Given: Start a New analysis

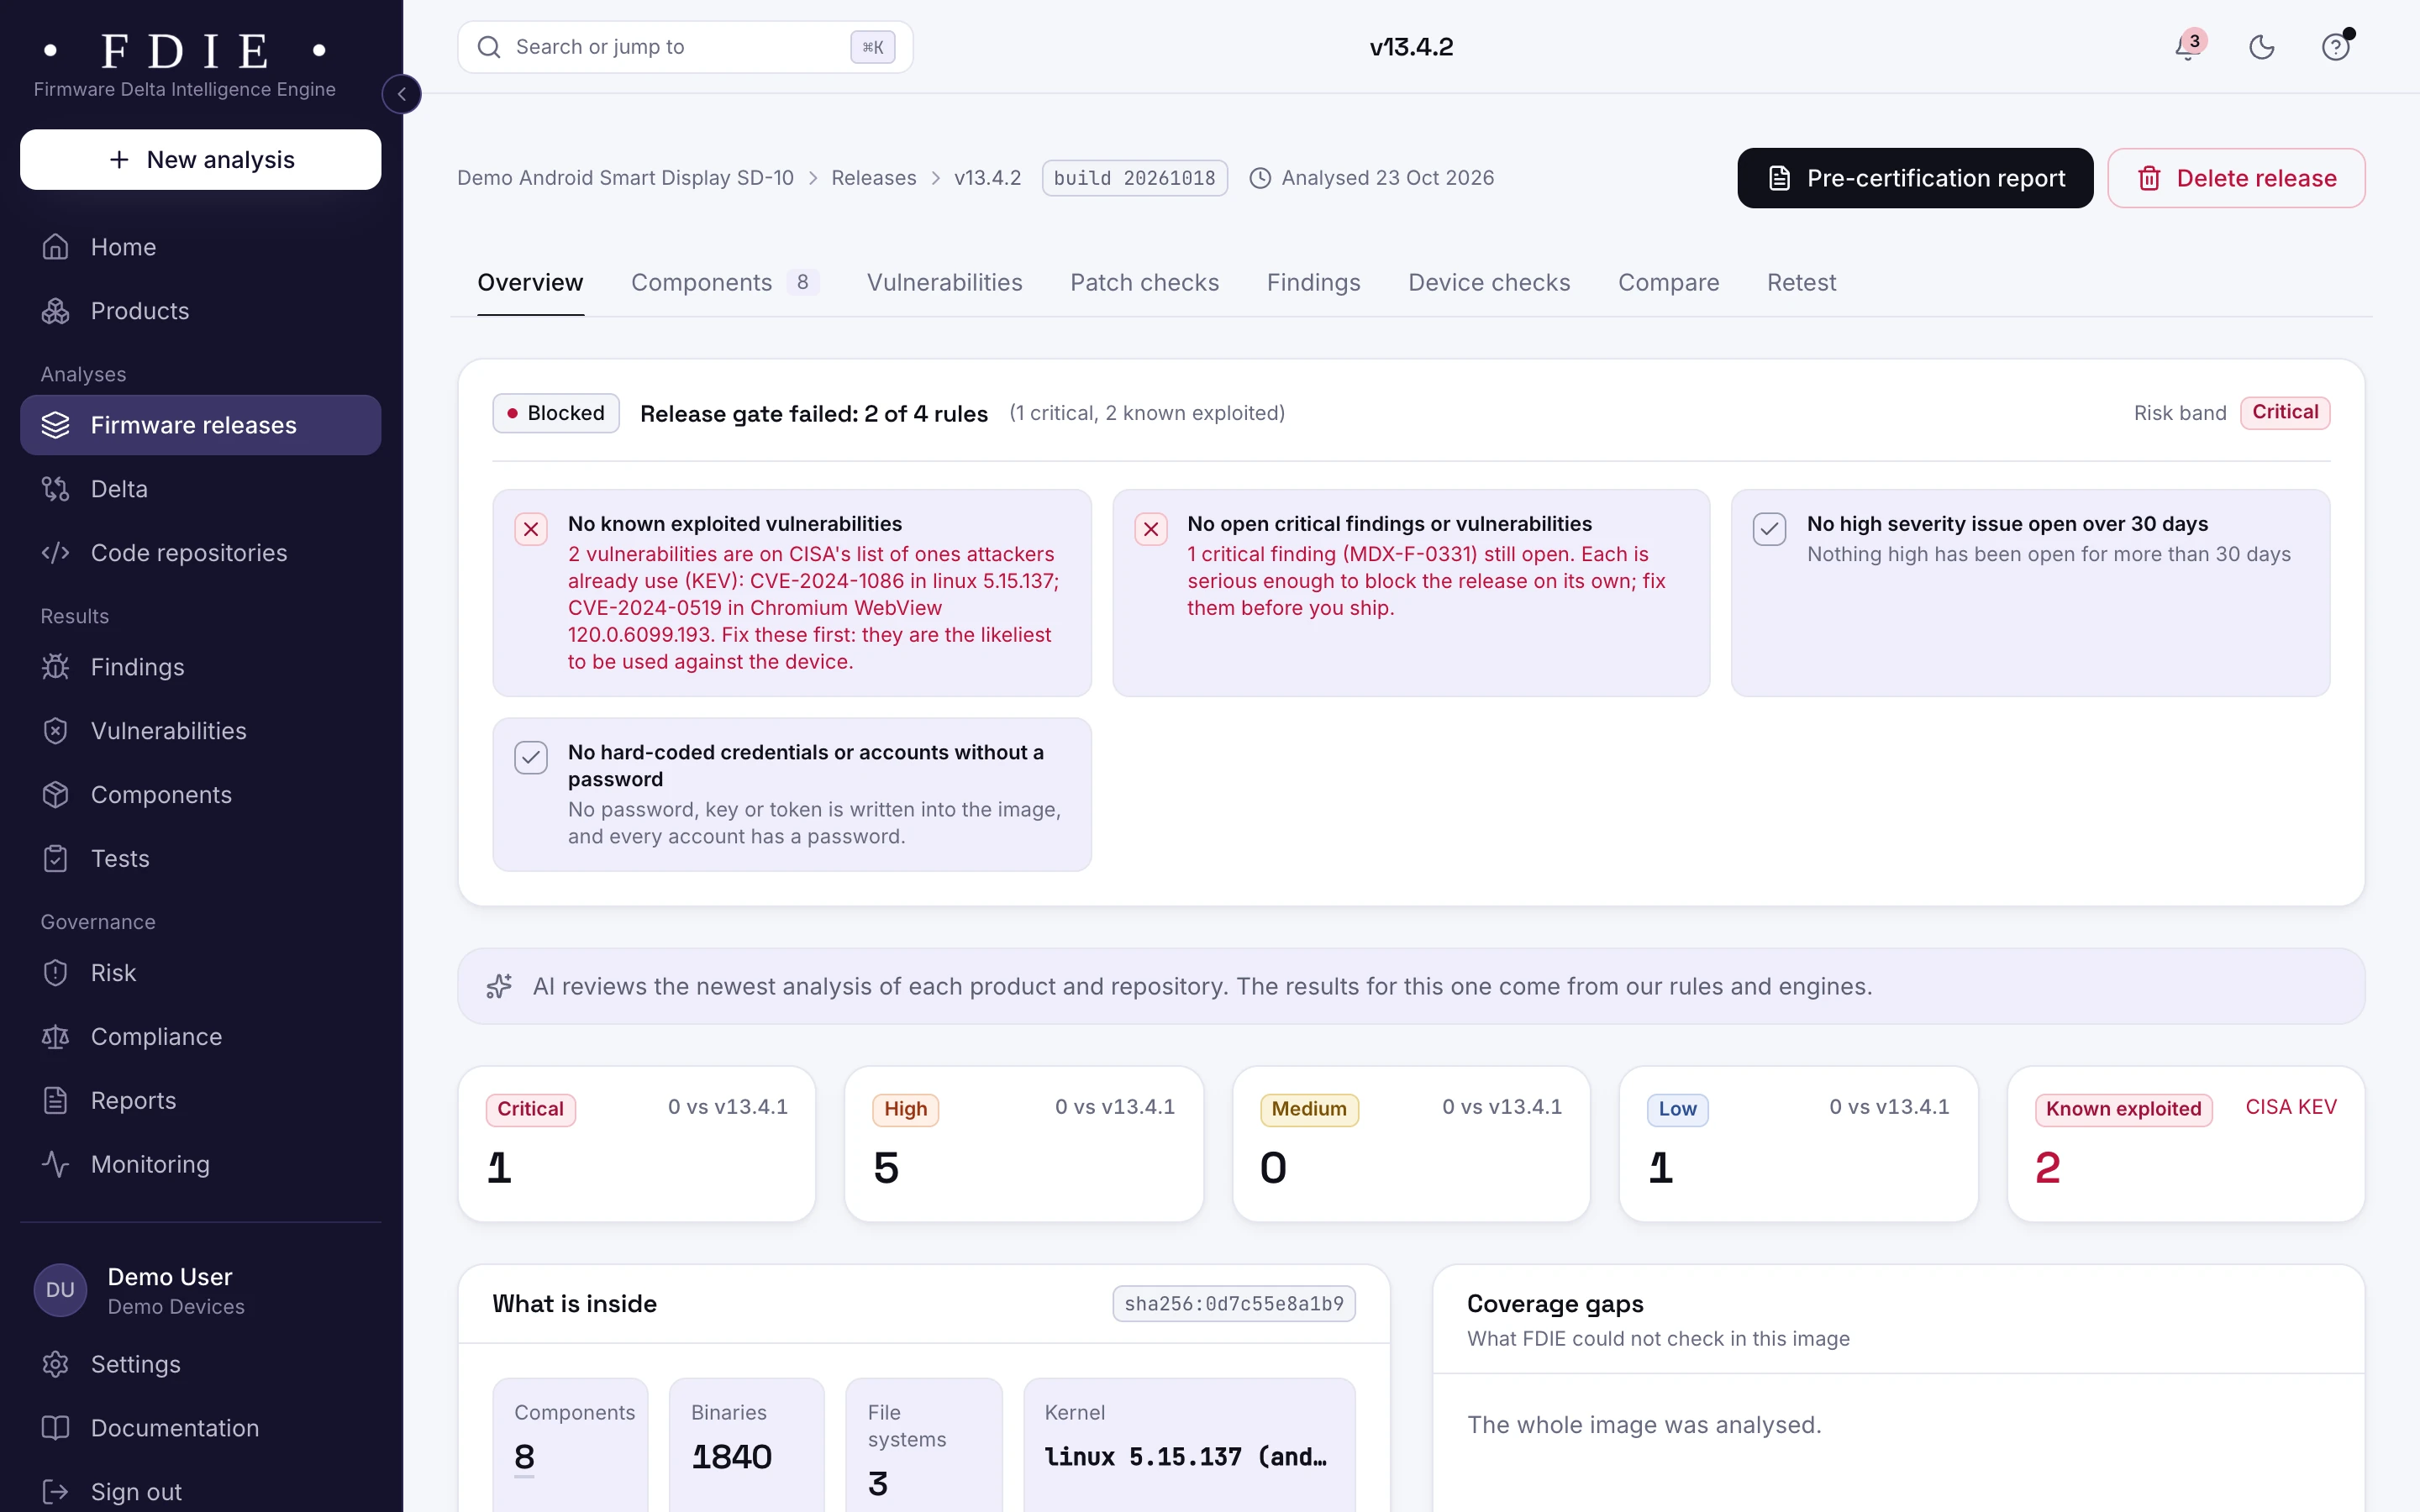Looking at the screenshot, I should click(201, 159).
